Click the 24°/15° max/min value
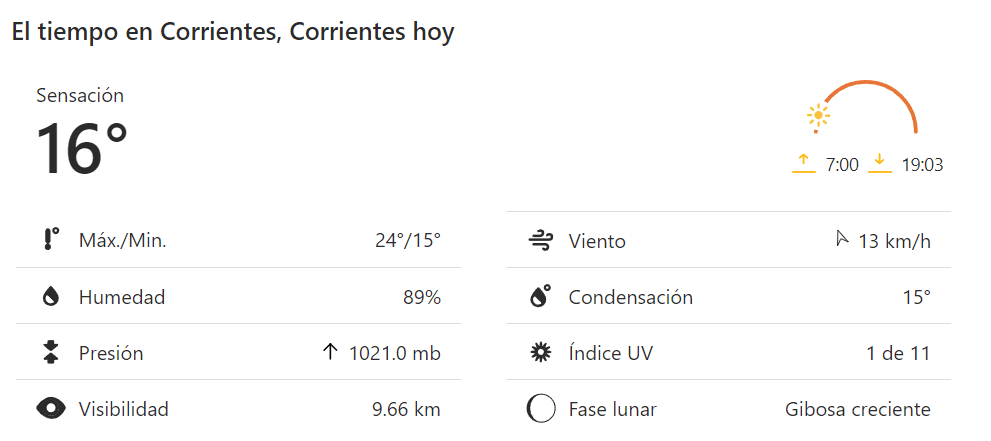 [407, 241]
